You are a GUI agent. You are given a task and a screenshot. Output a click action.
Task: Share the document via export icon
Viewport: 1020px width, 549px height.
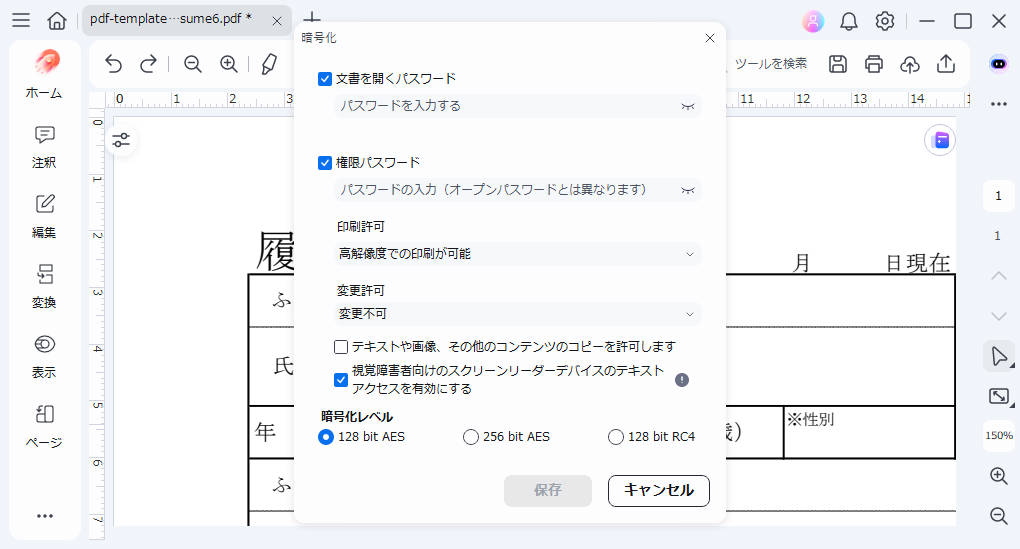click(946, 64)
